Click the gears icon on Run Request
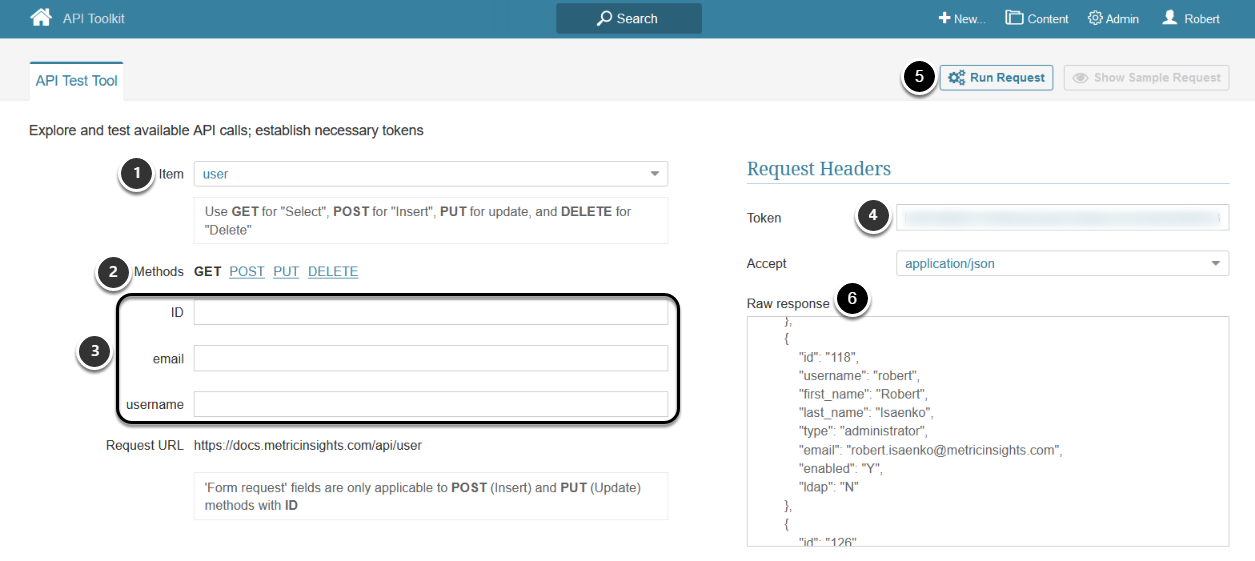Screen dimensions: 1255x561 click(957, 78)
